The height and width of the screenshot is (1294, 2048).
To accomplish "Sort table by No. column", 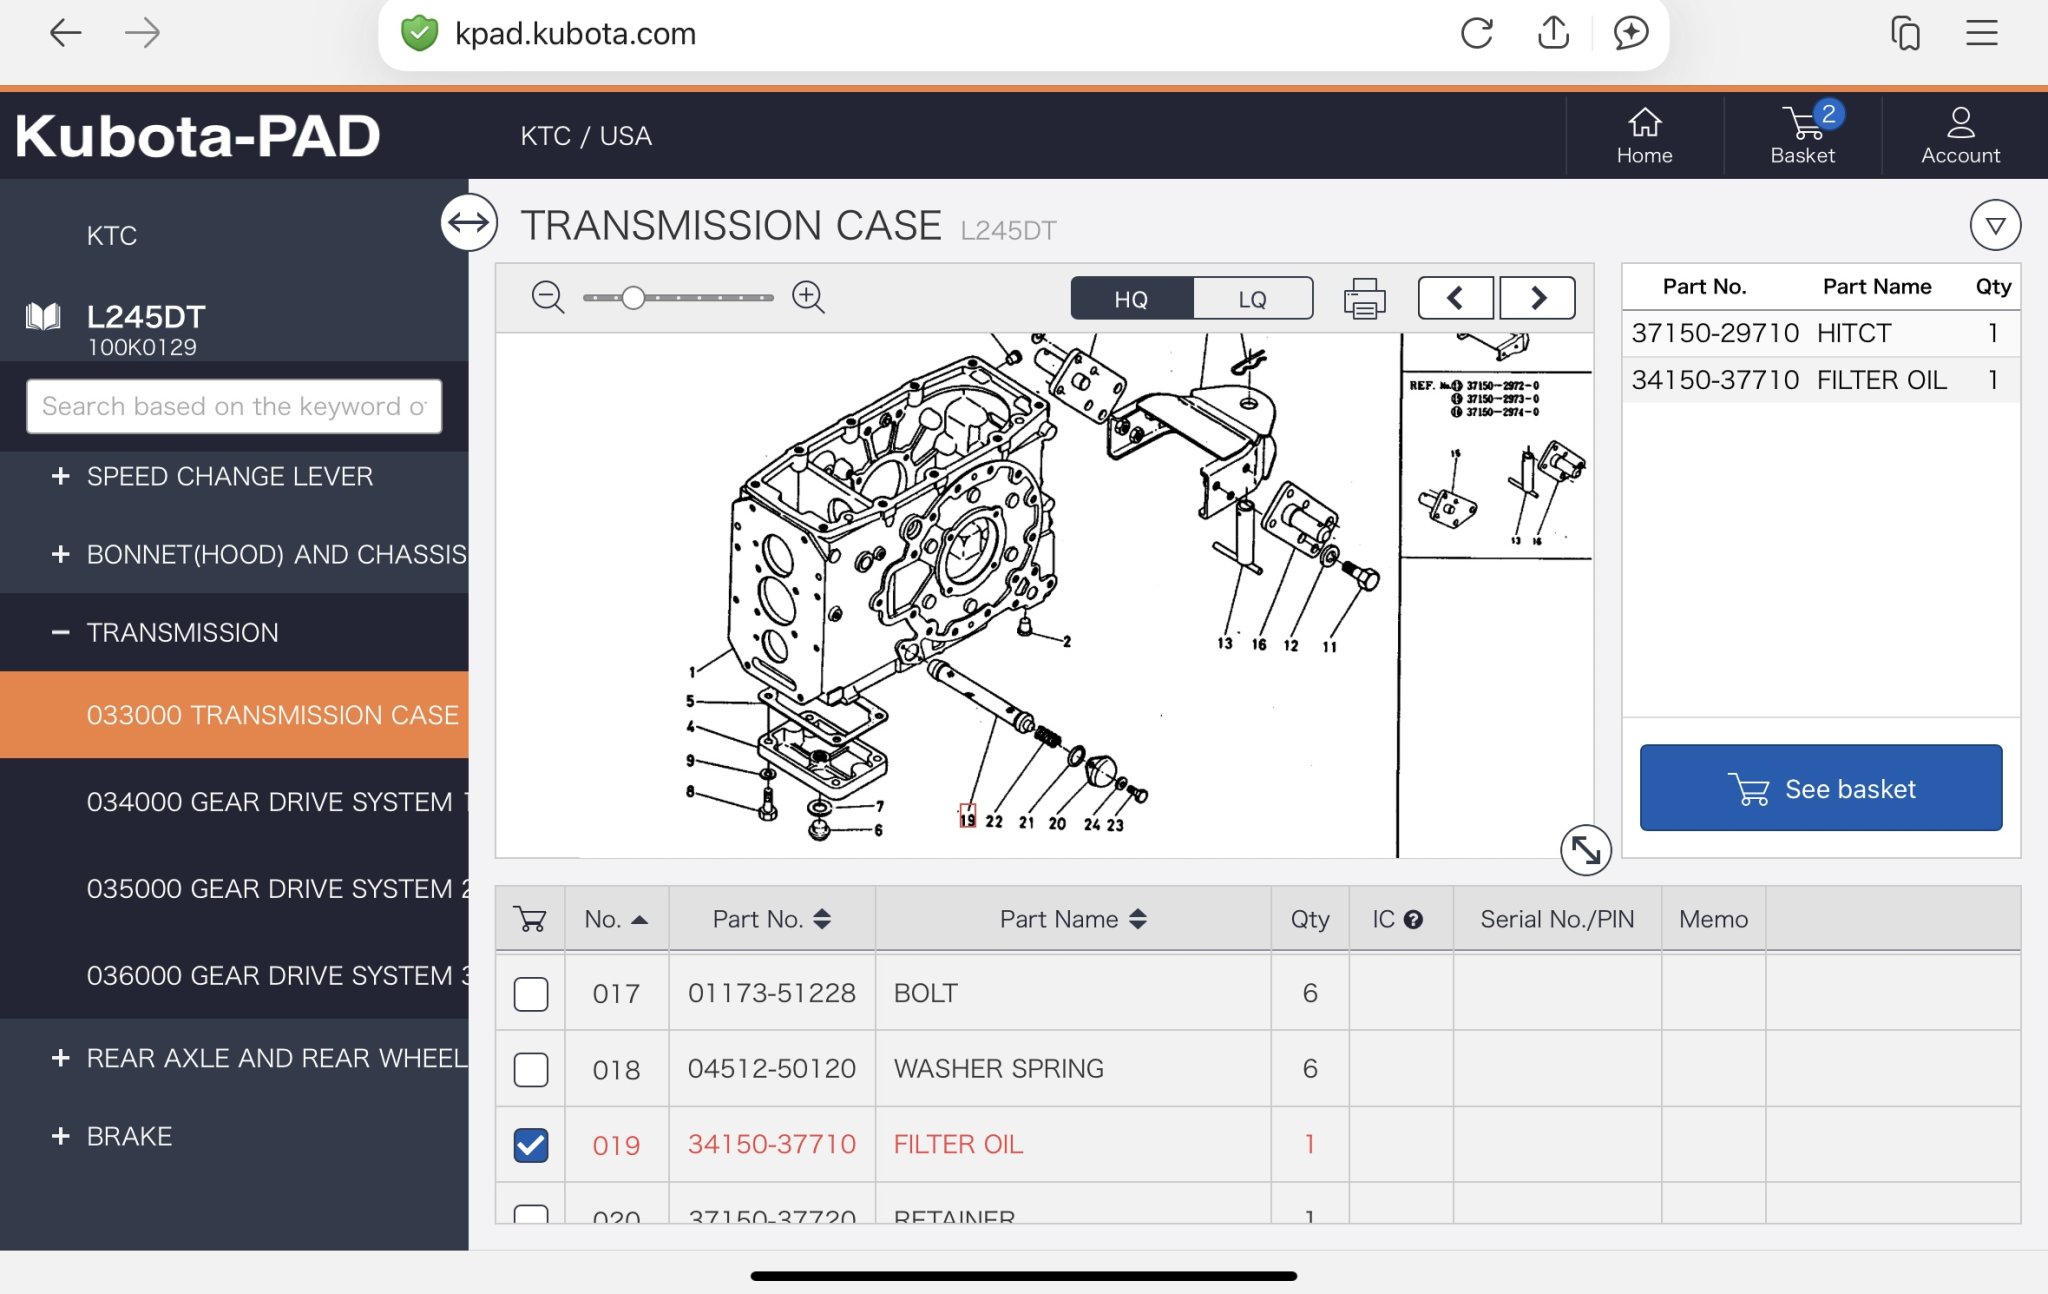I will (x=616, y=919).
